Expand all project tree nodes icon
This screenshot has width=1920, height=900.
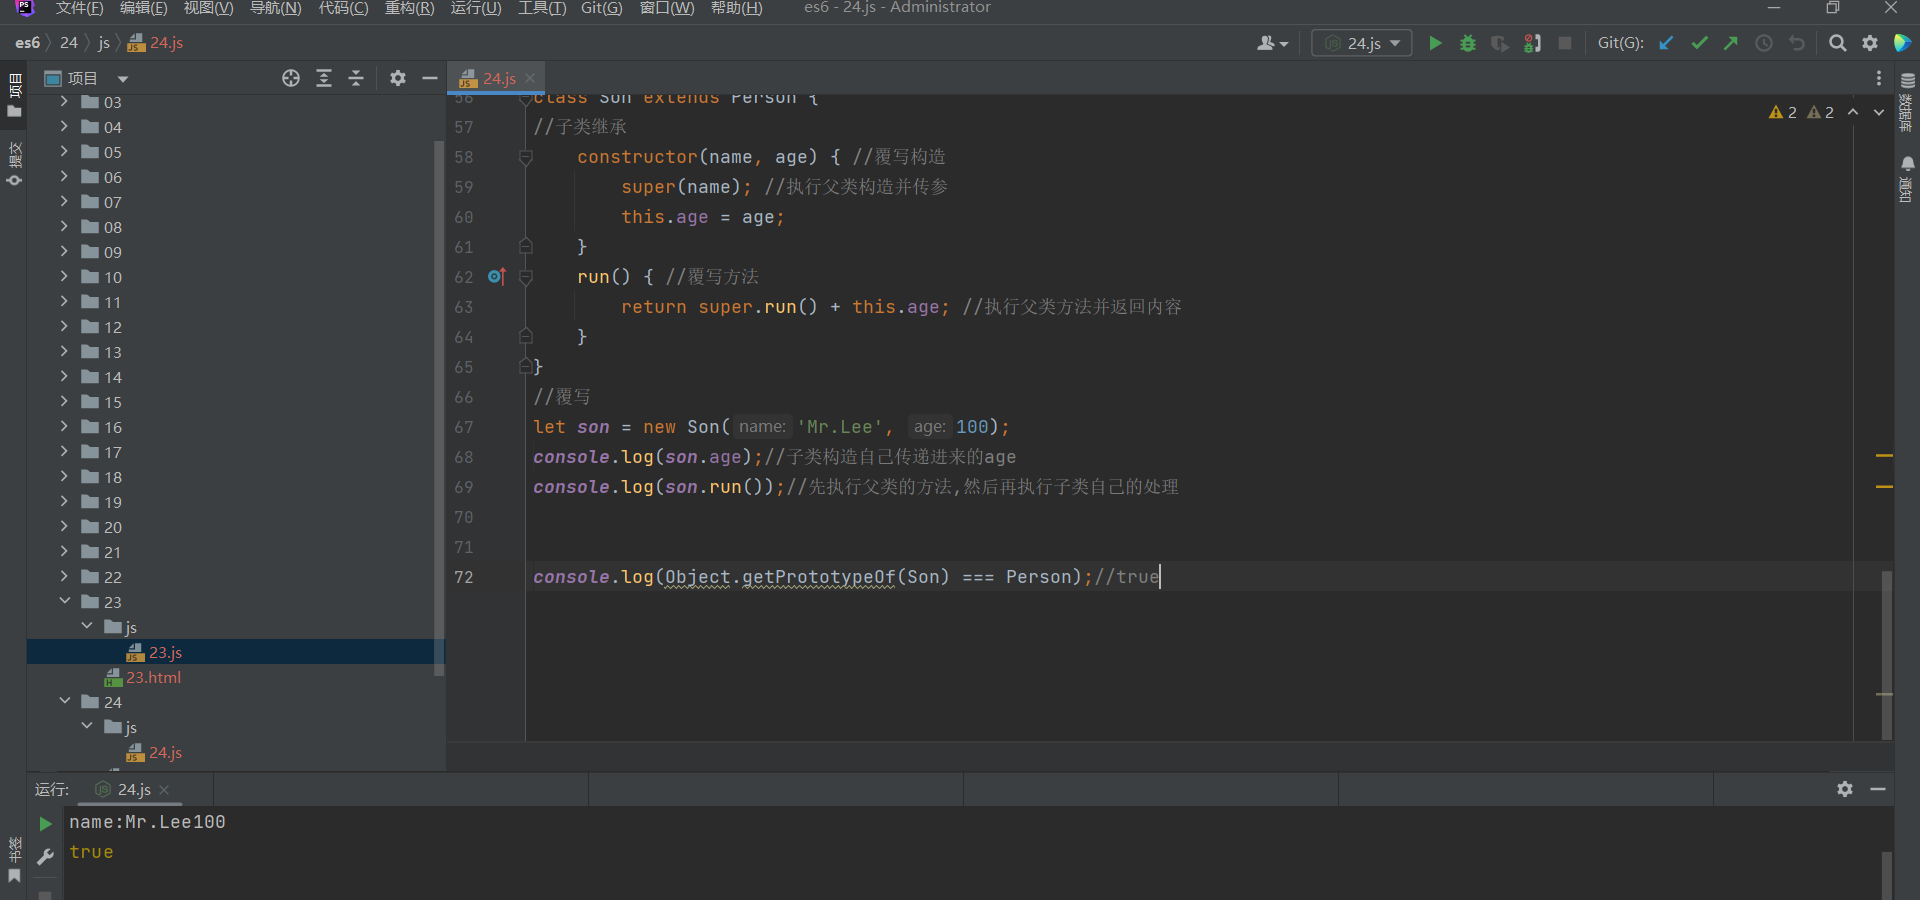(324, 78)
